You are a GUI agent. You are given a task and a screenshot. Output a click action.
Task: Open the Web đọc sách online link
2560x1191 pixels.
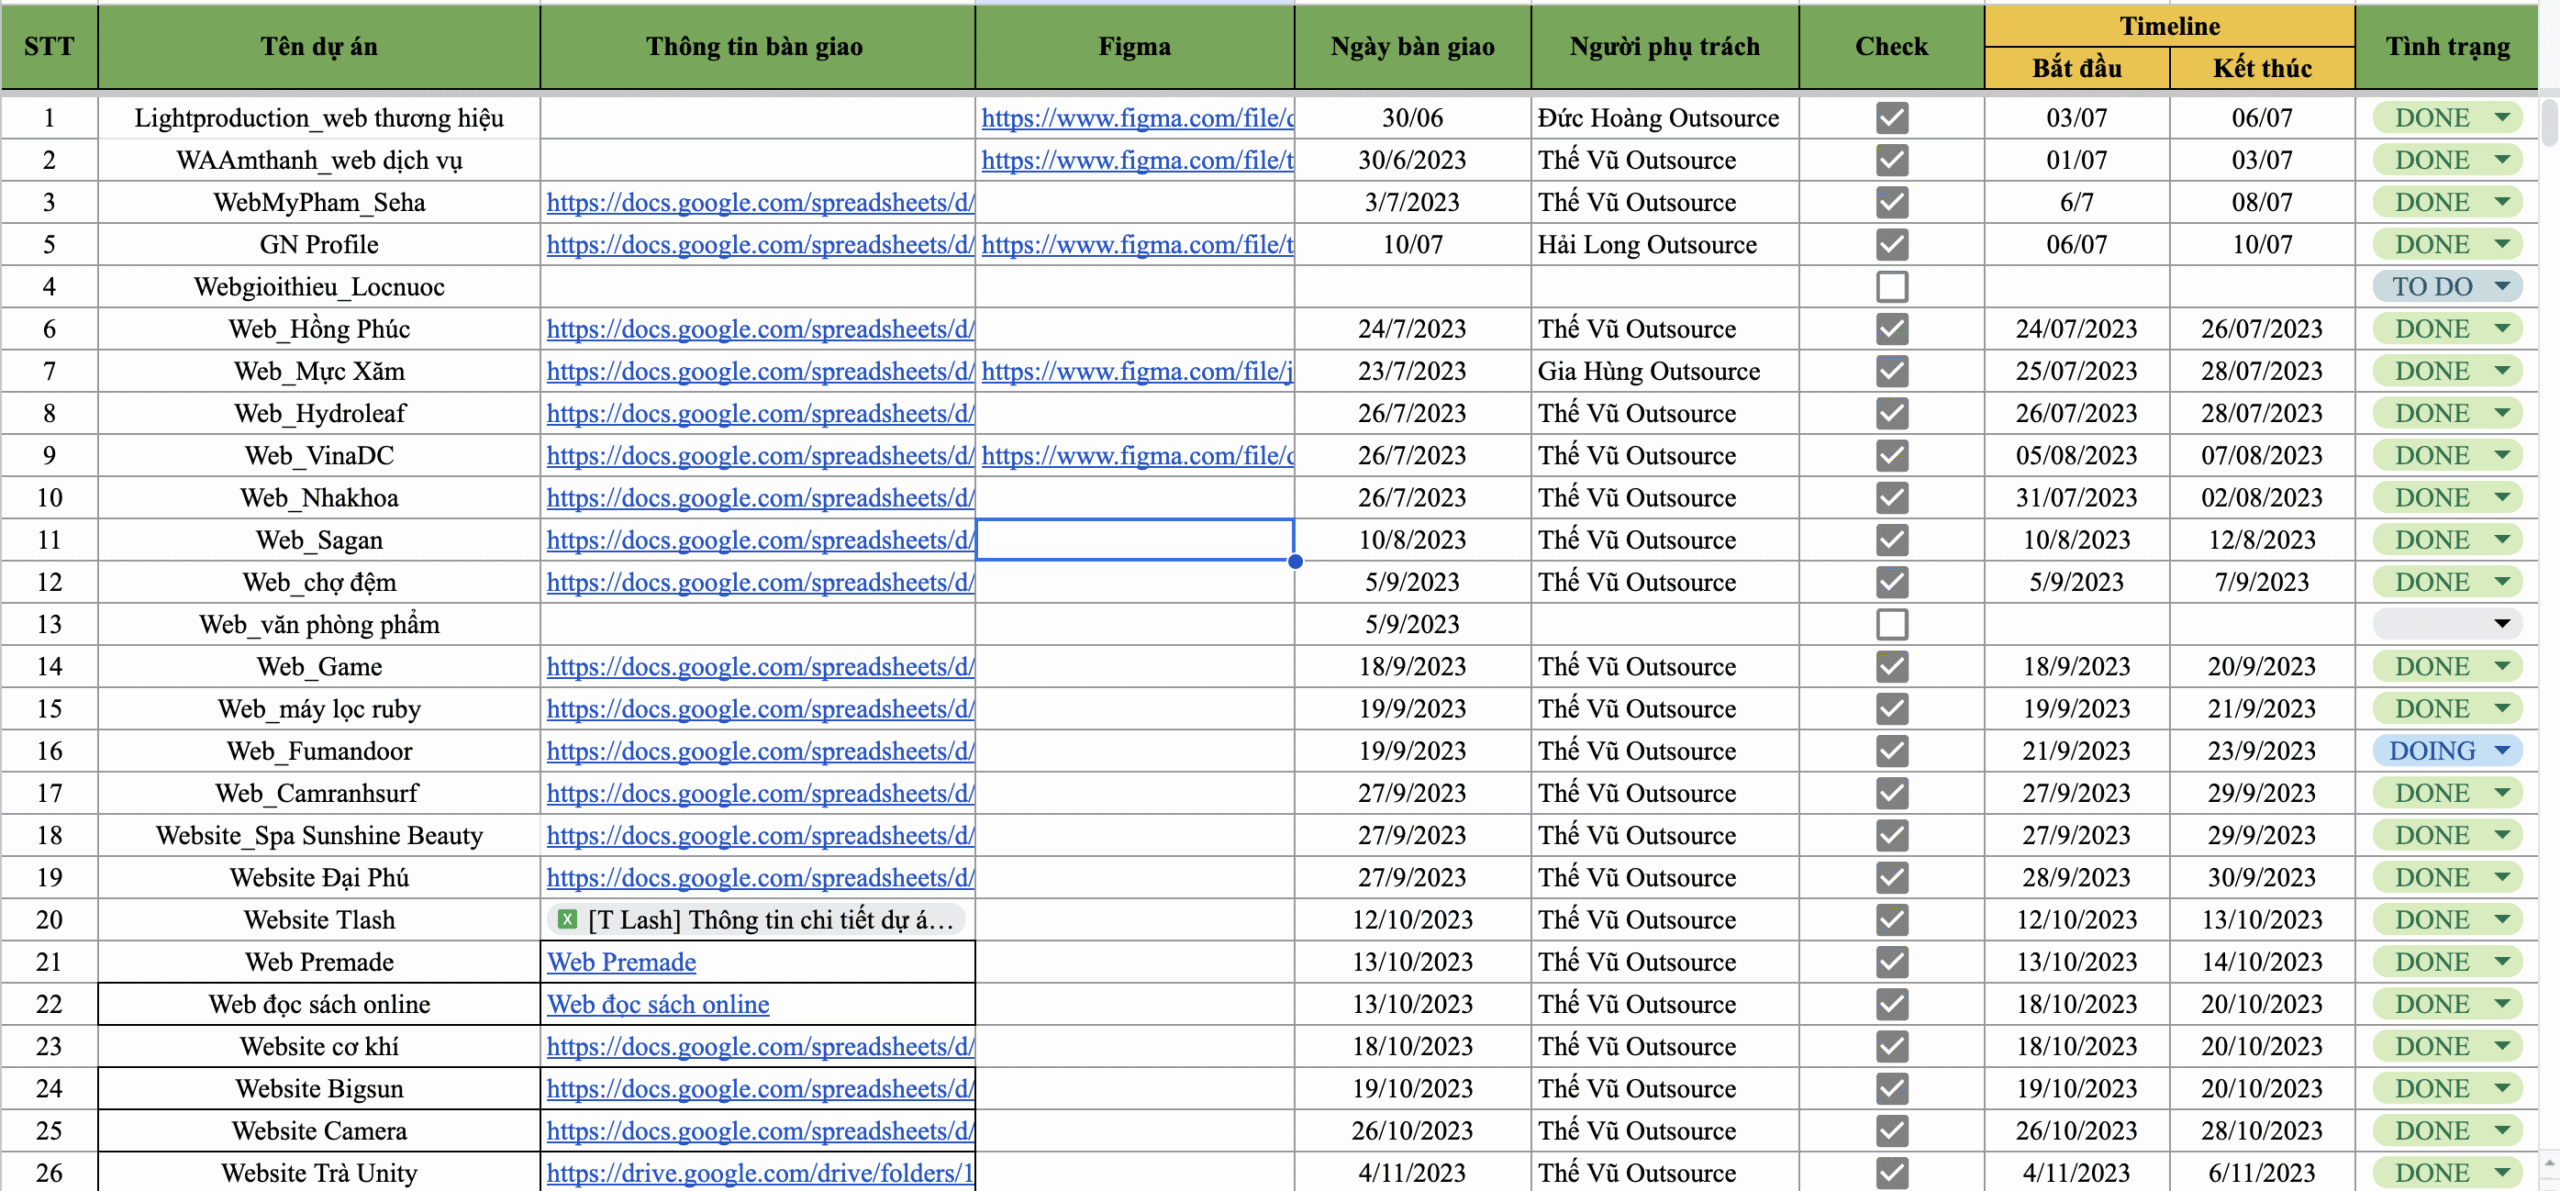(x=658, y=1004)
